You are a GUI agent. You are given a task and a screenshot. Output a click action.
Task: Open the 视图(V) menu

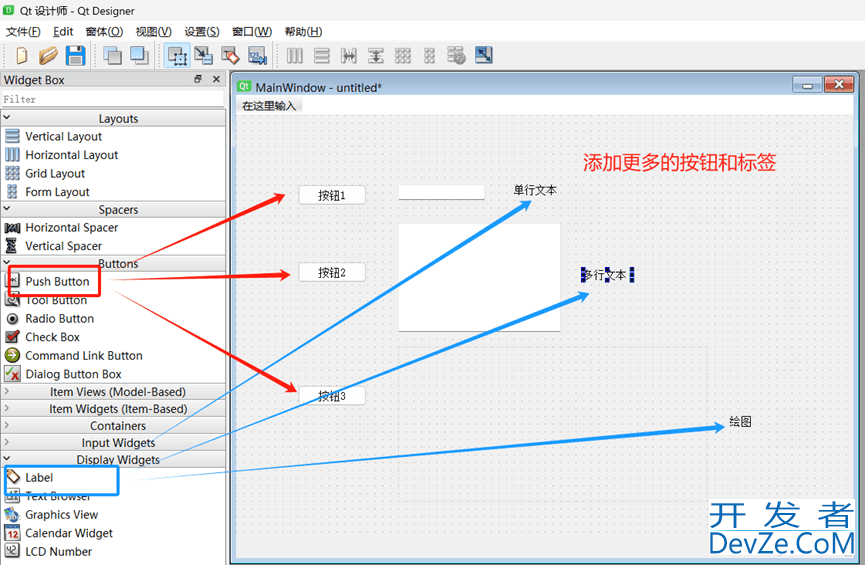pos(153,31)
